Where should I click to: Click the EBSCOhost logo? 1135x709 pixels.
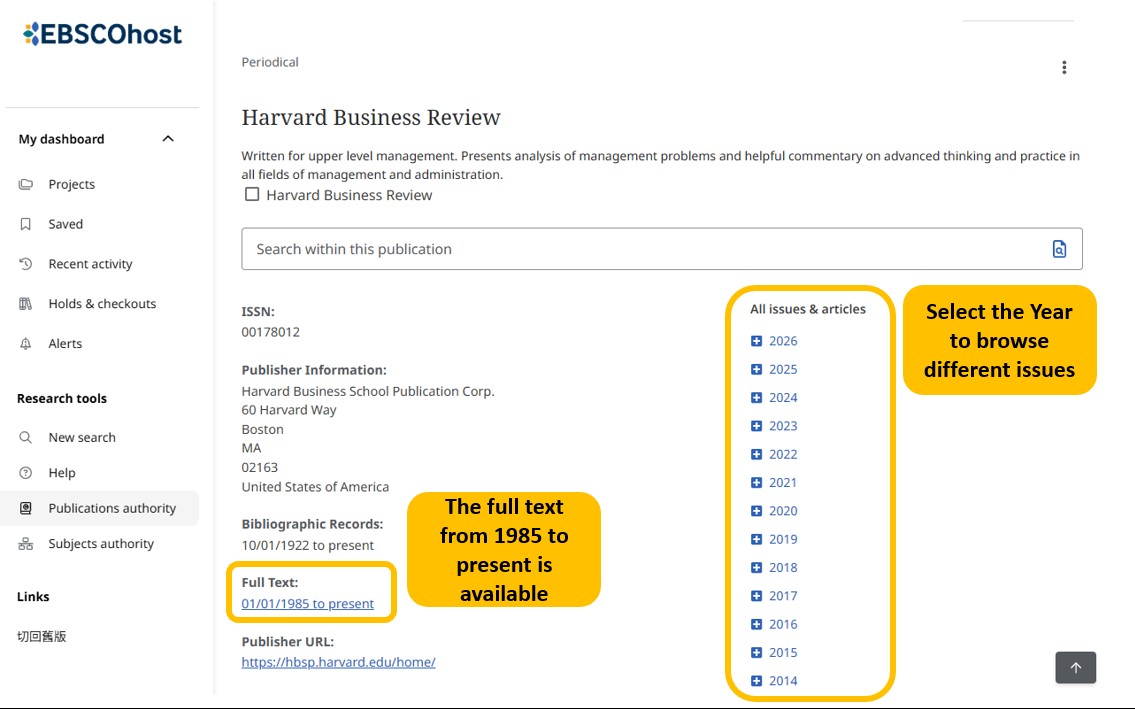pos(102,35)
